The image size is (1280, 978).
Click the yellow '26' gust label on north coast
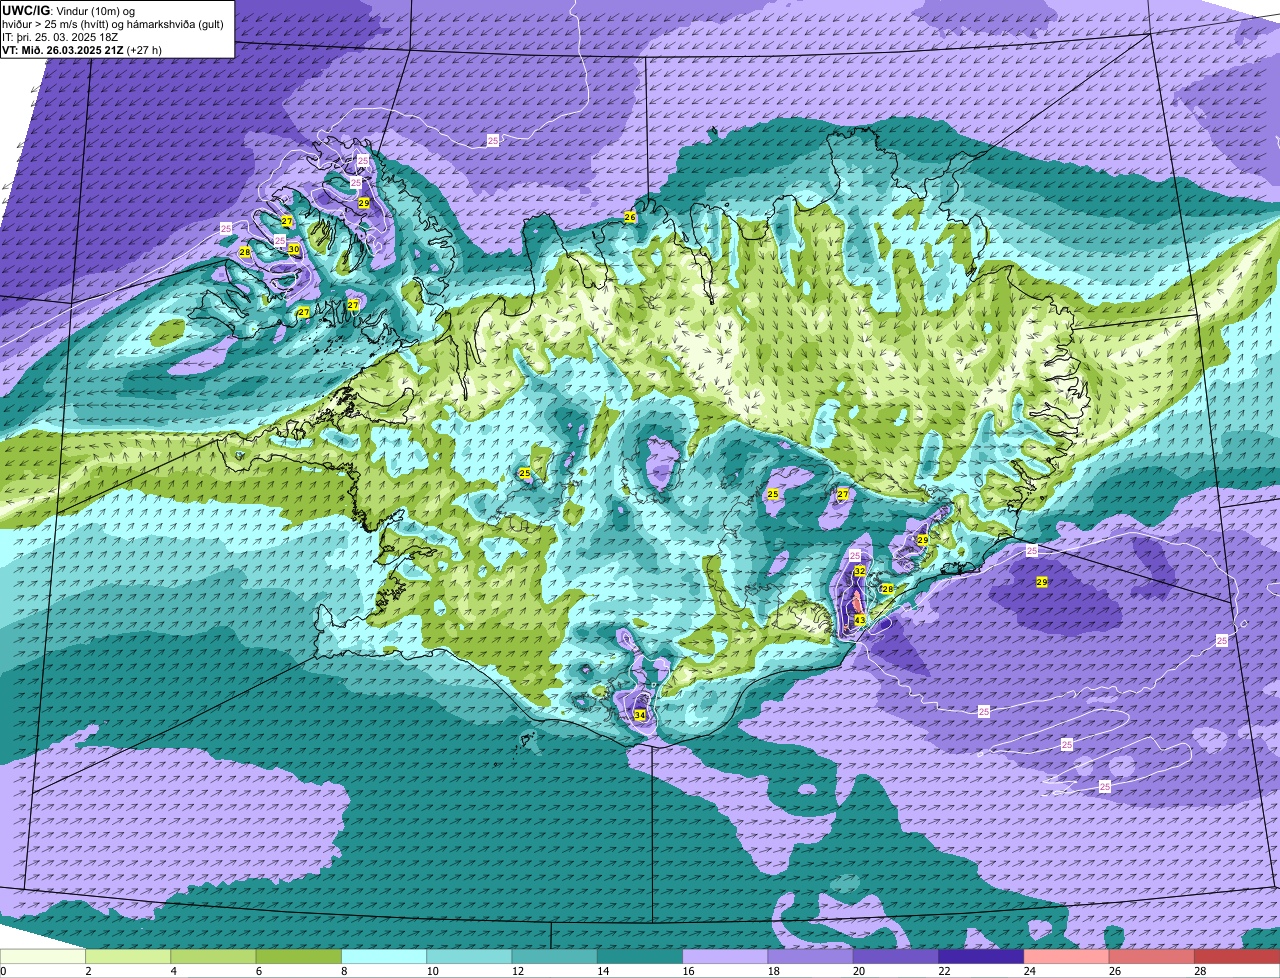click(x=630, y=217)
